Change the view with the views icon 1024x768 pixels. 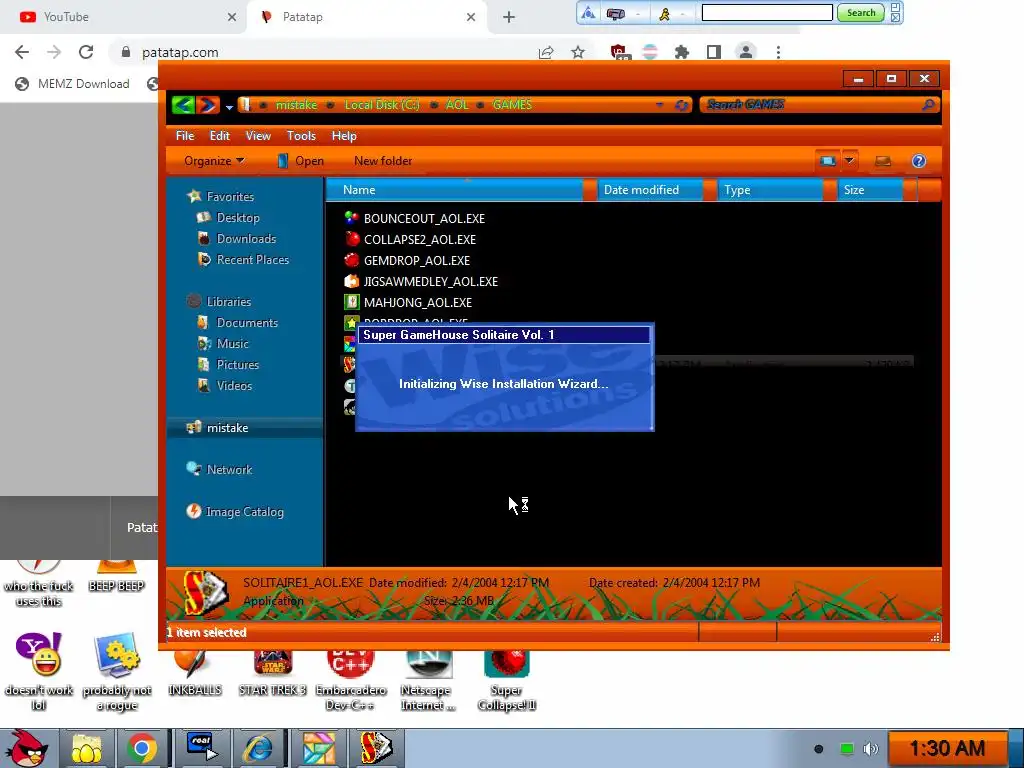(x=827, y=161)
